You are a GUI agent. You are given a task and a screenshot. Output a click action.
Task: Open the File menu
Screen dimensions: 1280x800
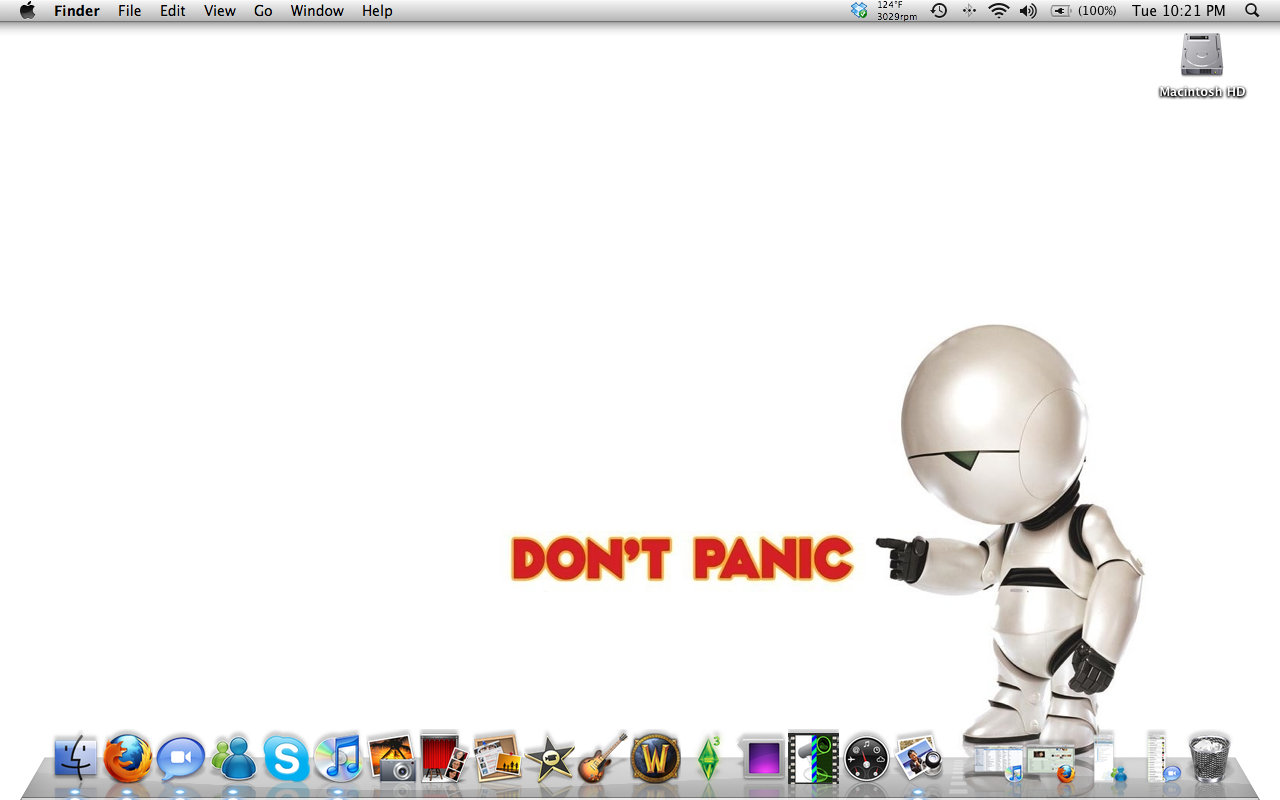[130, 11]
